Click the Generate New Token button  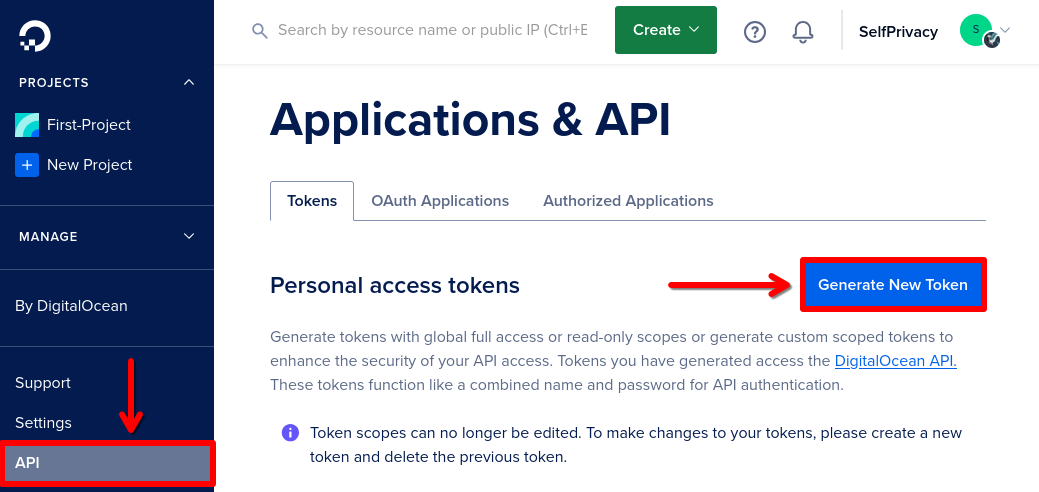tap(893, 285)
